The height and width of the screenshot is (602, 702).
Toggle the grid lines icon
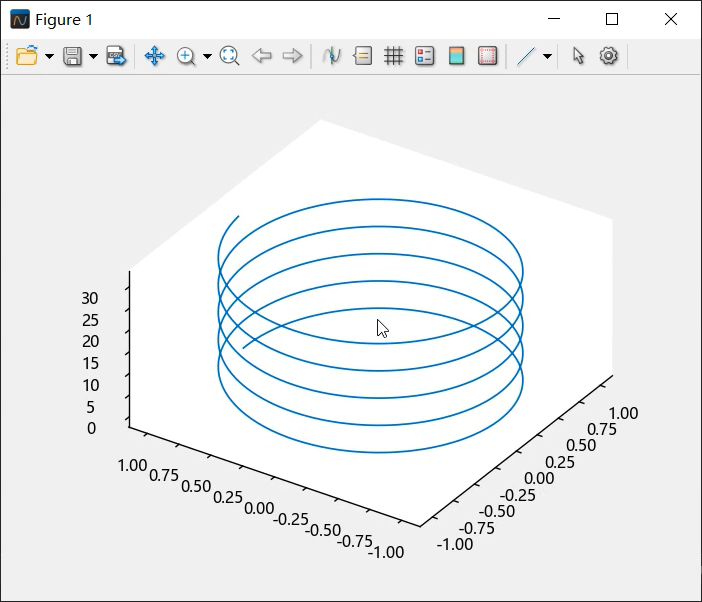pyautogui.click(x=394, y=56)
